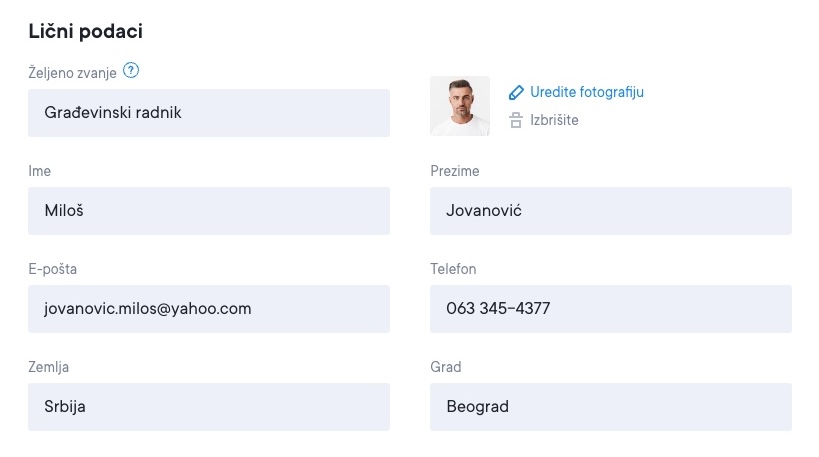Open the profile photo thumbnail
Image resolution: width=819 pixels, height=457 pixels.
click(x=460, y=106)
